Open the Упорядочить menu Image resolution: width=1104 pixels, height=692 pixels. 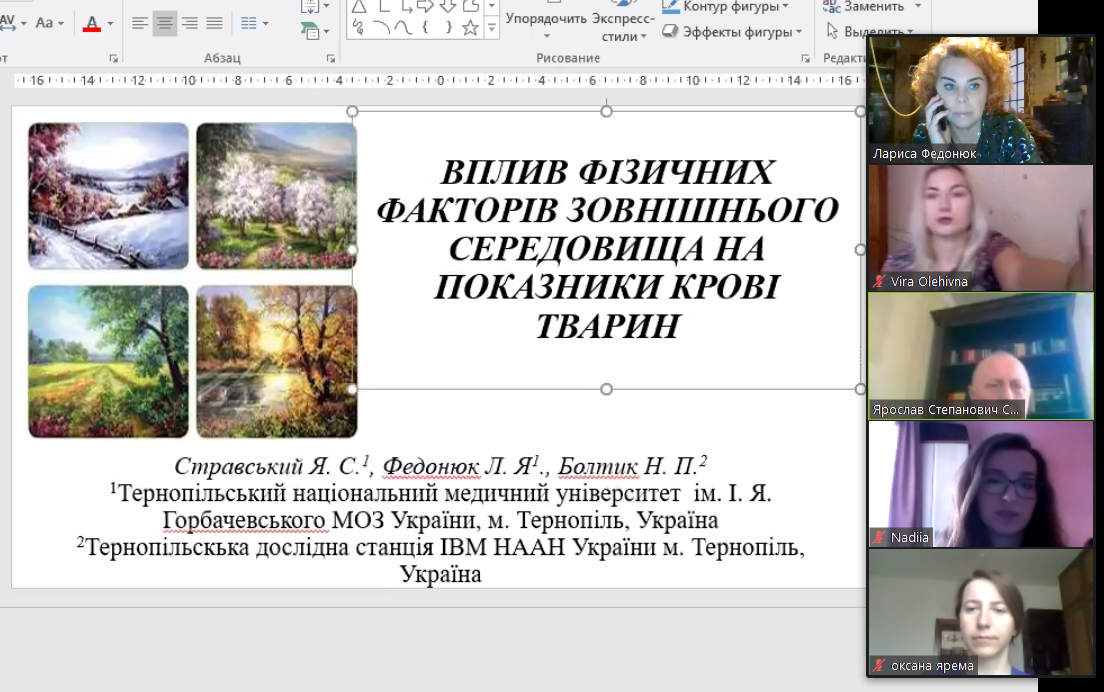(x=546, y=18)
